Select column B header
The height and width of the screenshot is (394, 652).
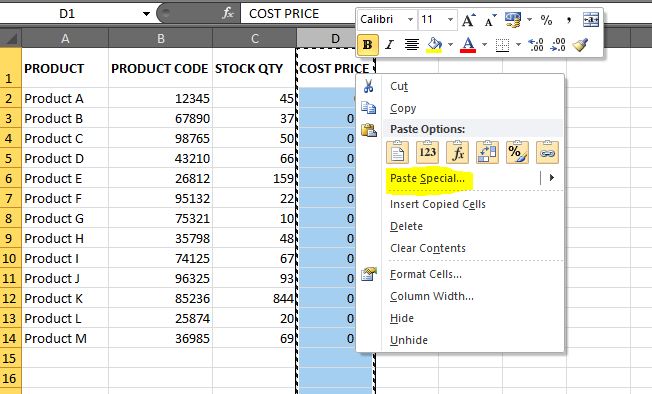pyautogui.click(x=161, y=38)
